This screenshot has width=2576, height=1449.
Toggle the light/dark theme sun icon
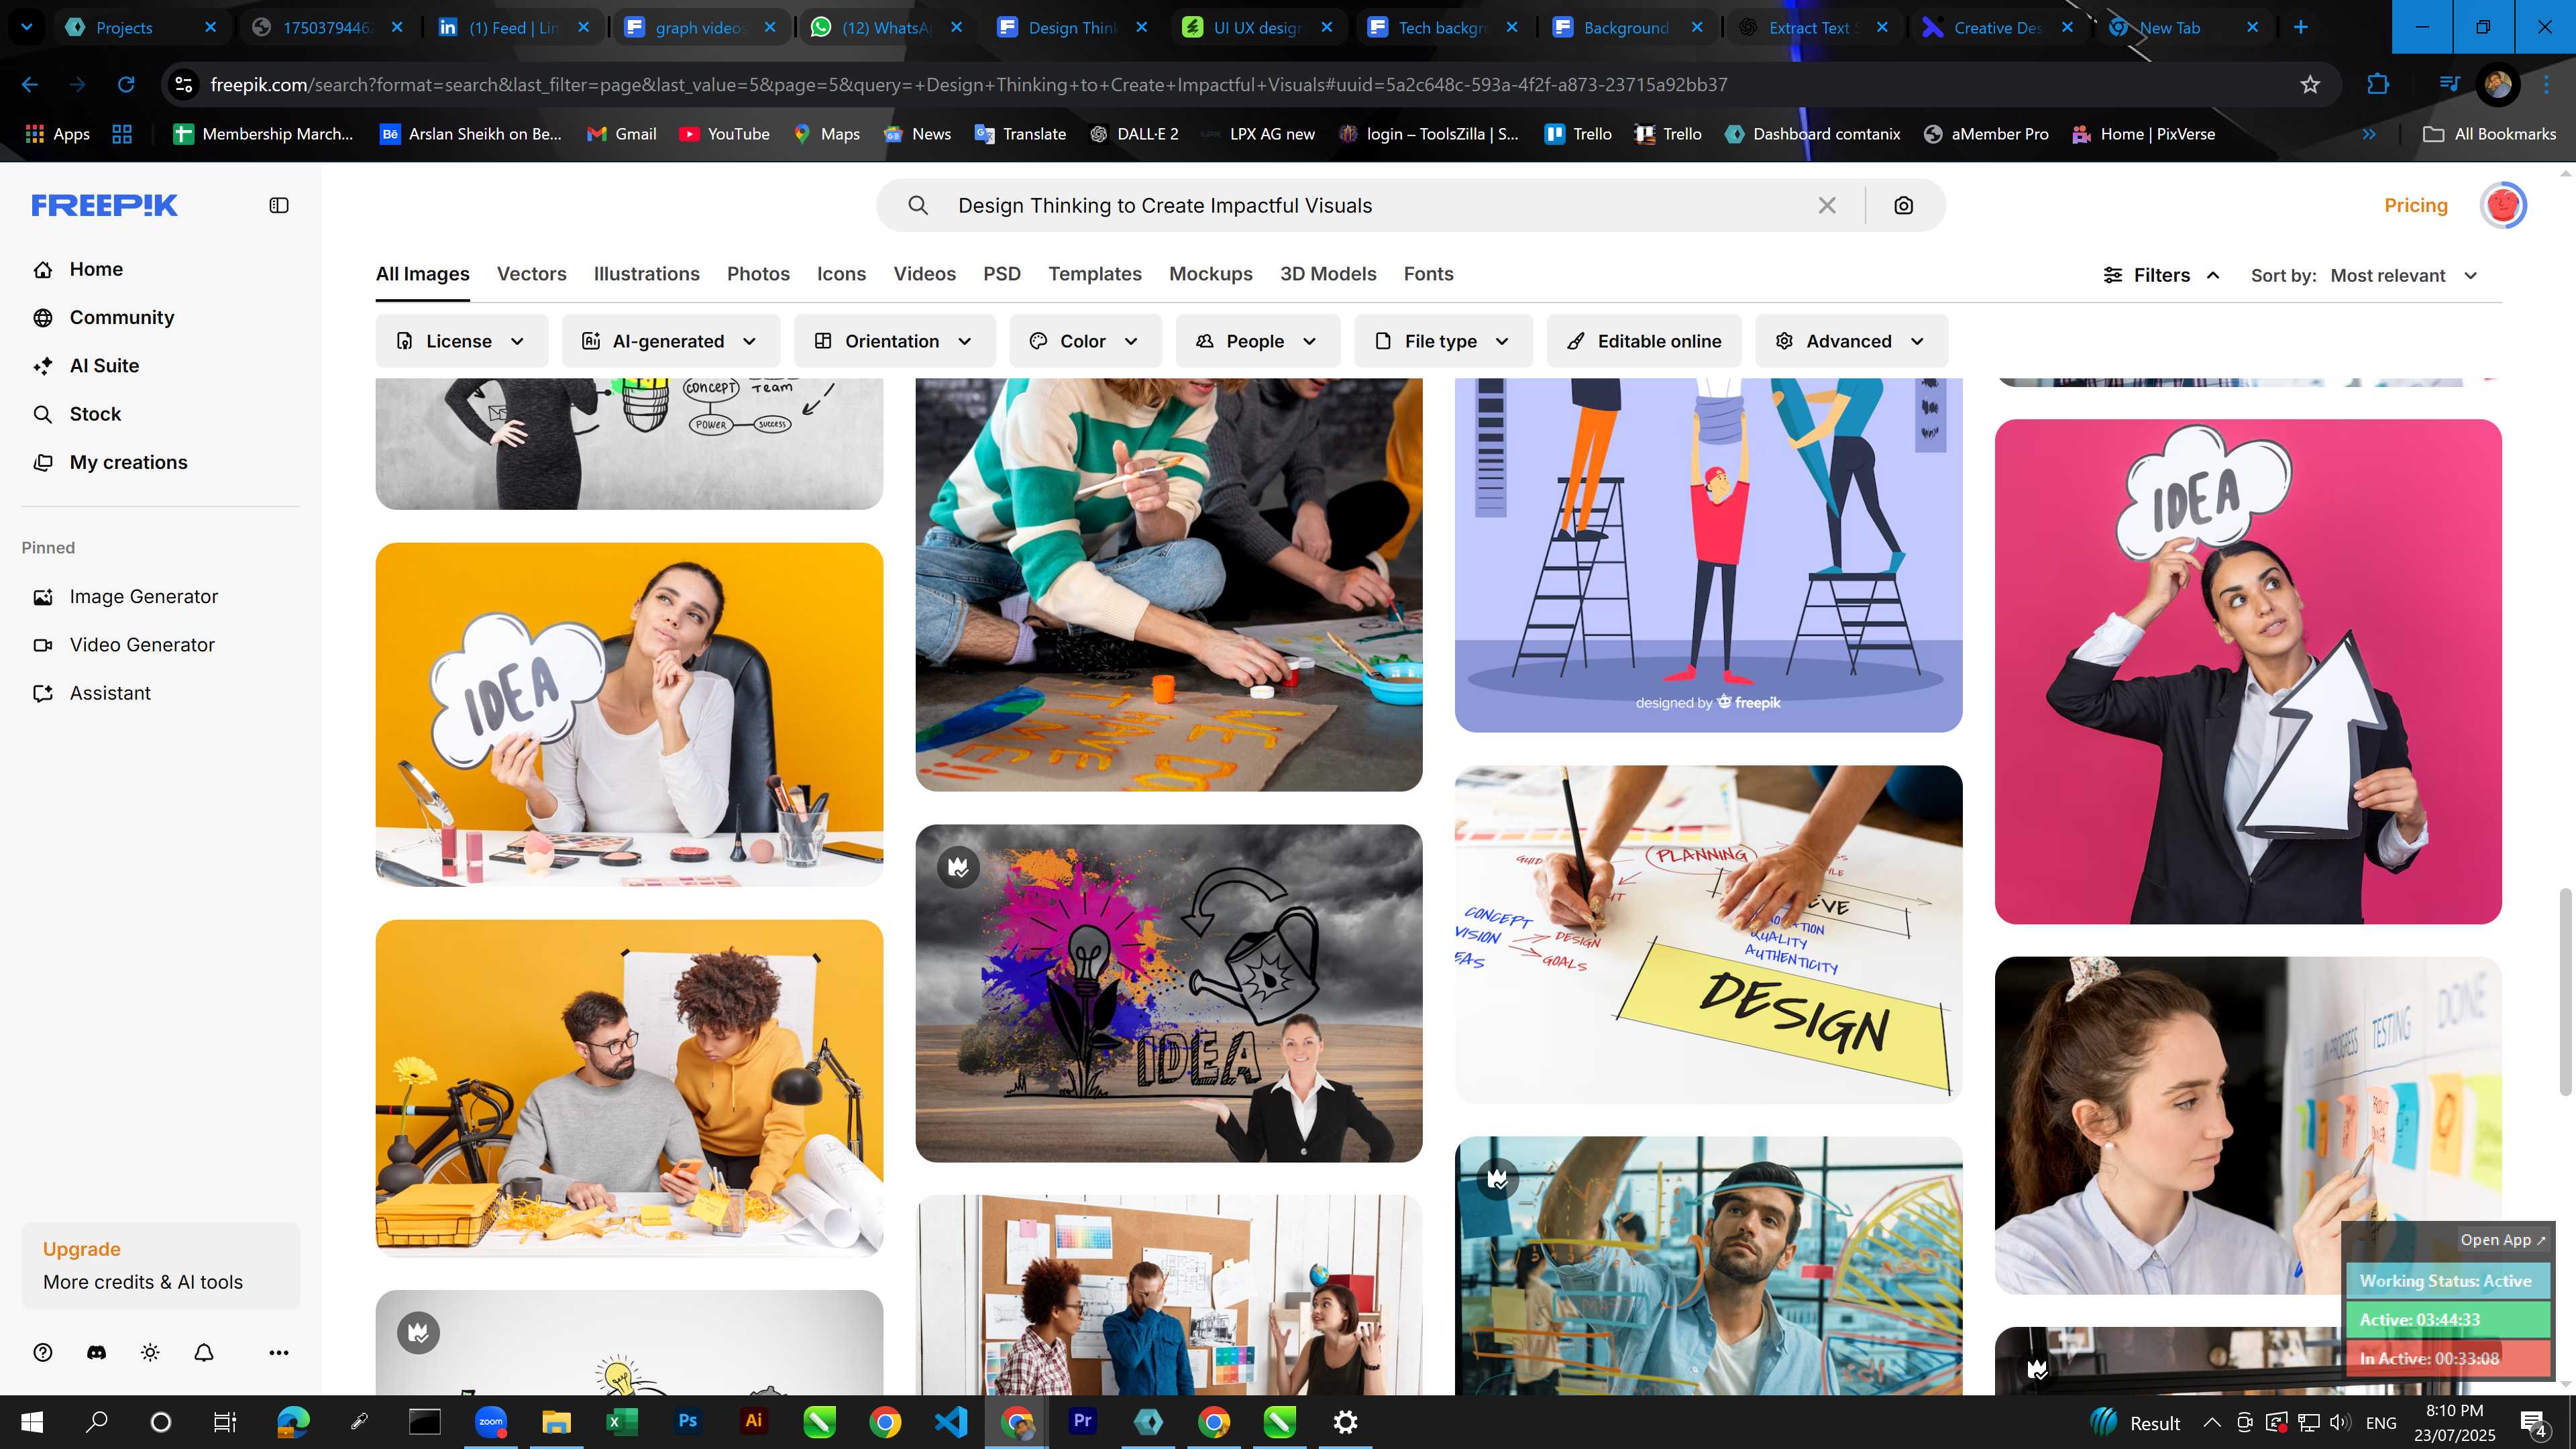coord(150,1352)
